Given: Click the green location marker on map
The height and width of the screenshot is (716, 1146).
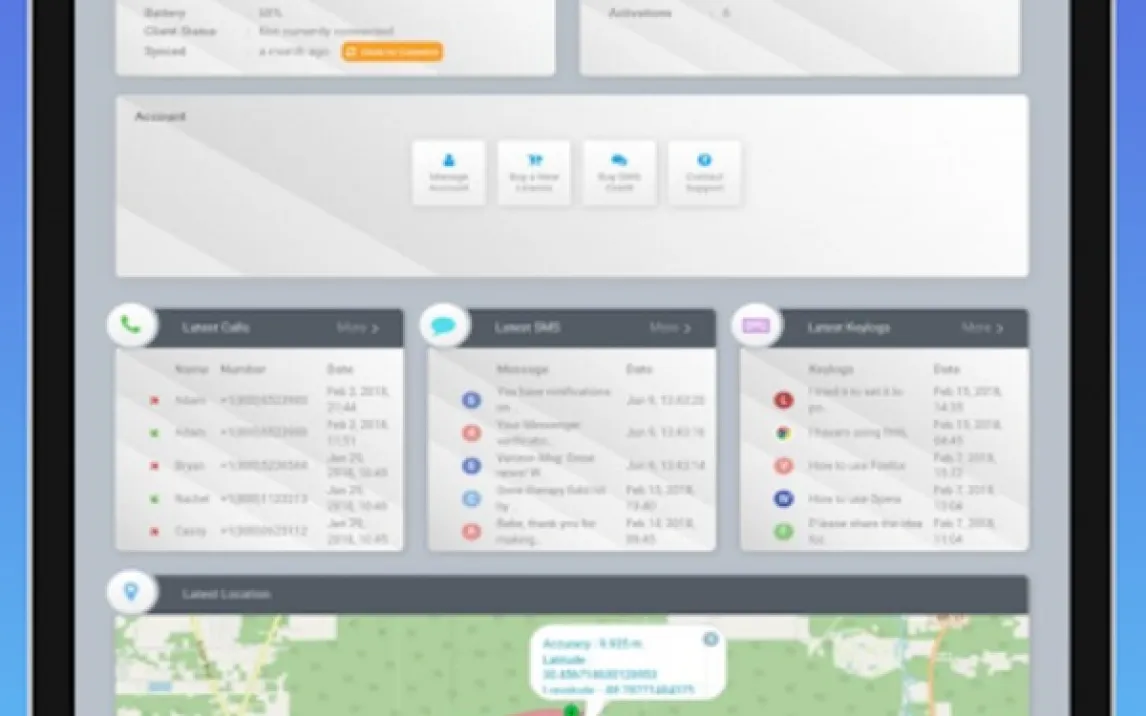Looking at the screenshot, I should [x=571, y=709].
